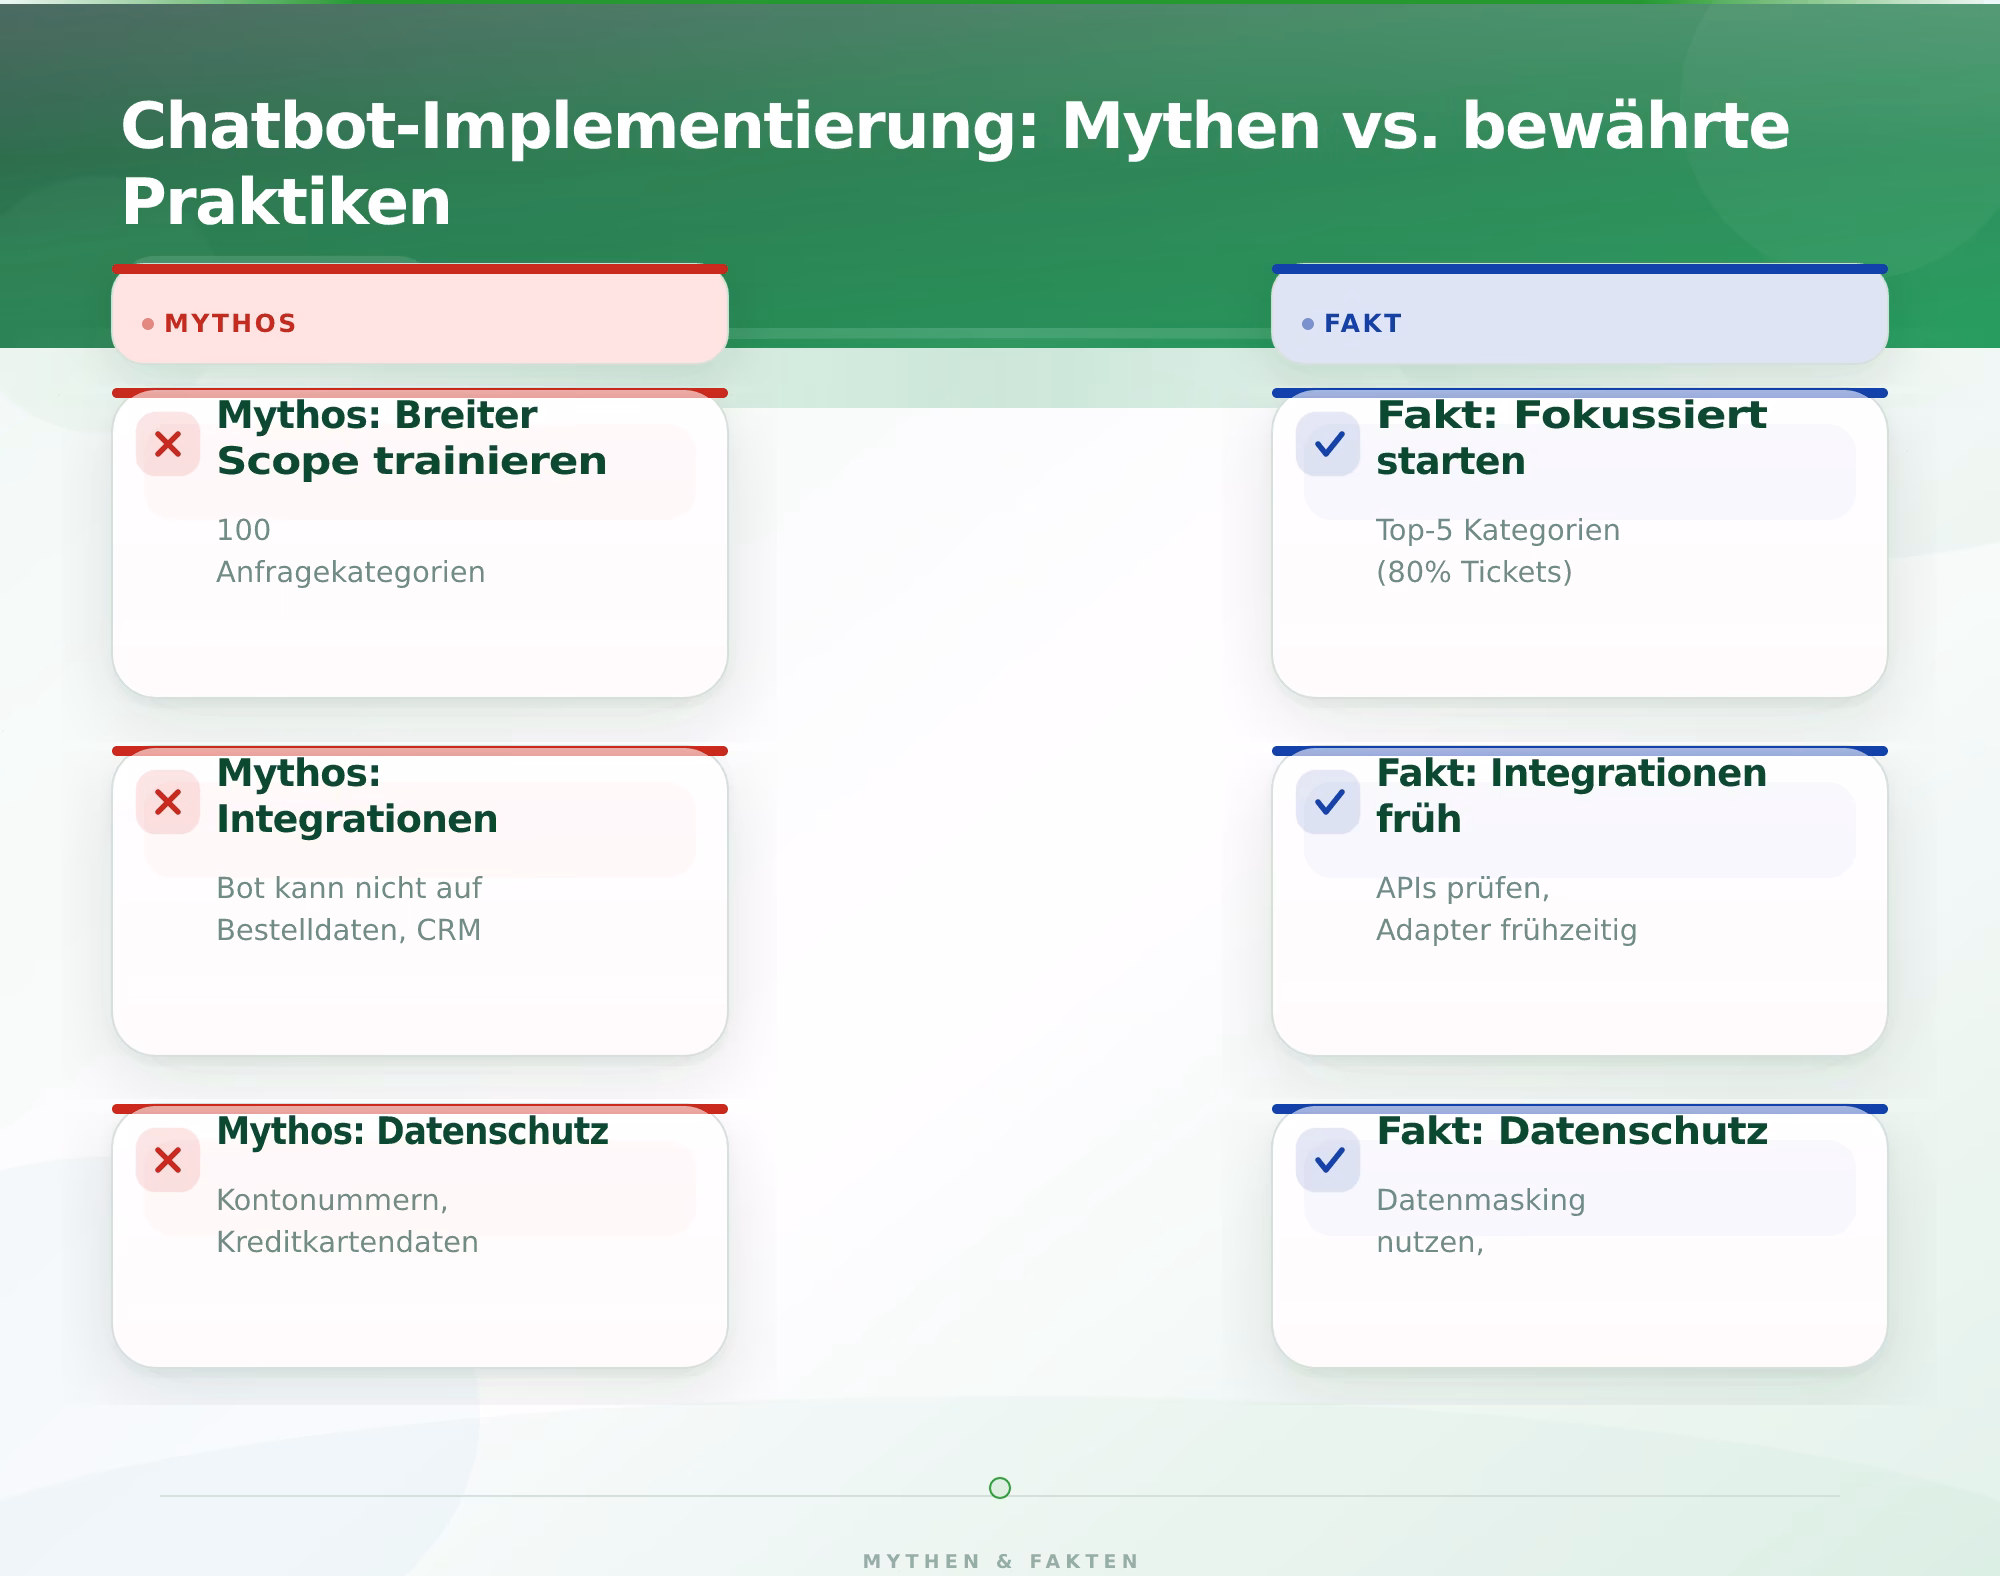Click the heading 'Fakt: Fokussiert starten'
Image resolution: width=2000 pixels, height=1576 pixels.
coord(1571,438)
